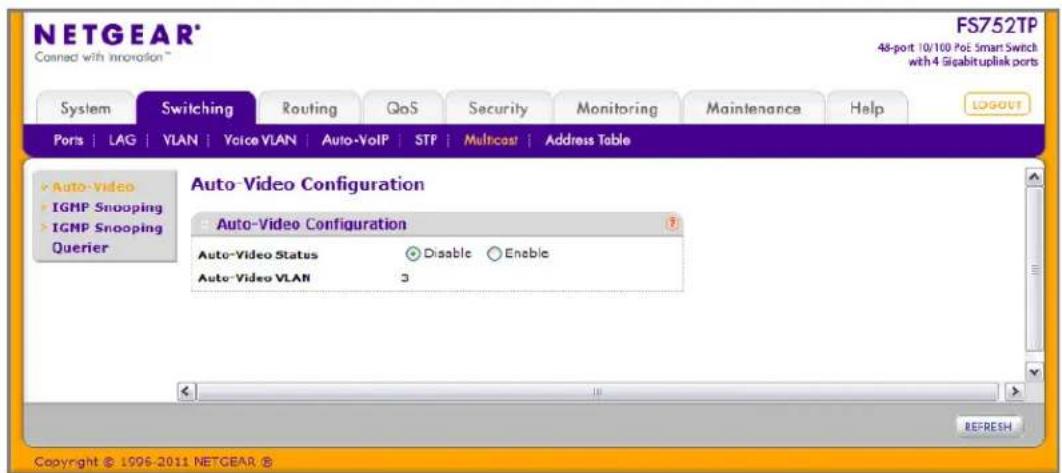
Task: Select Auto-Video in the side menu
Action: (x=94, y=187)
